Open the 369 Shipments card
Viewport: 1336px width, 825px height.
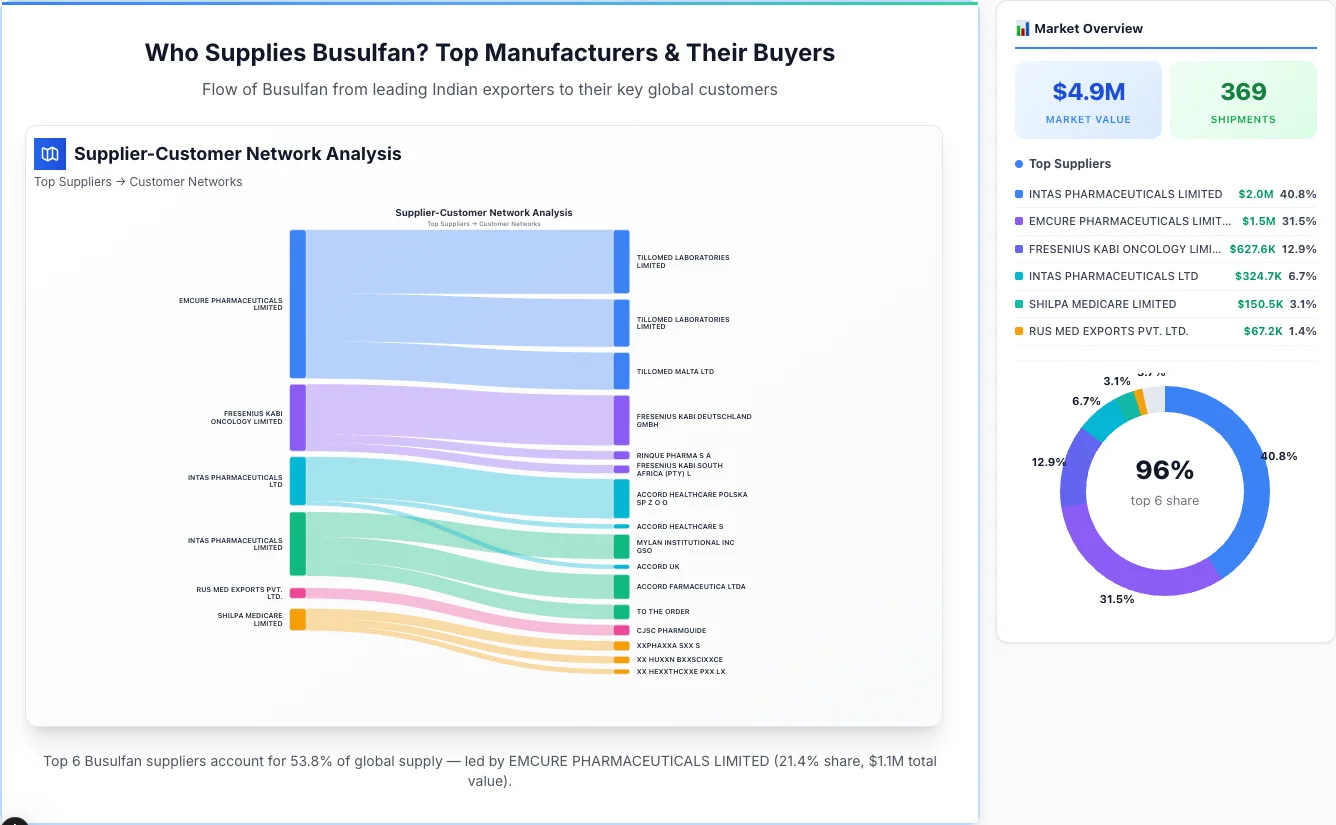(1243, 99)
